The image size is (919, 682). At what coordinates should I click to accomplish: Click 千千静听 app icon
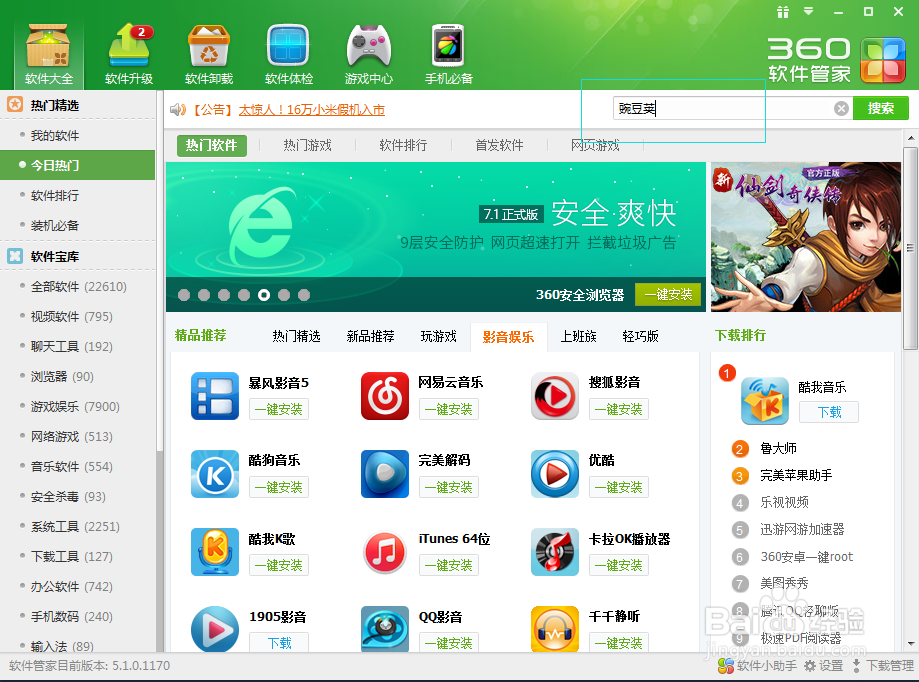554,629
